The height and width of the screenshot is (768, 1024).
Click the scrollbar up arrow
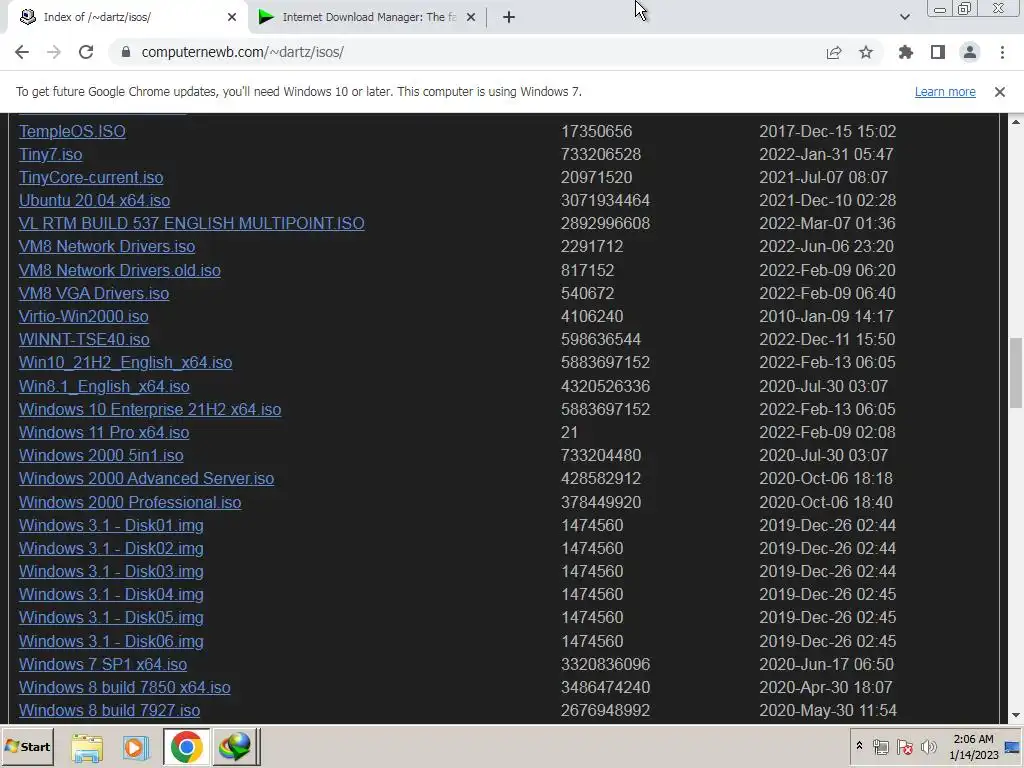click(1016, 122)
